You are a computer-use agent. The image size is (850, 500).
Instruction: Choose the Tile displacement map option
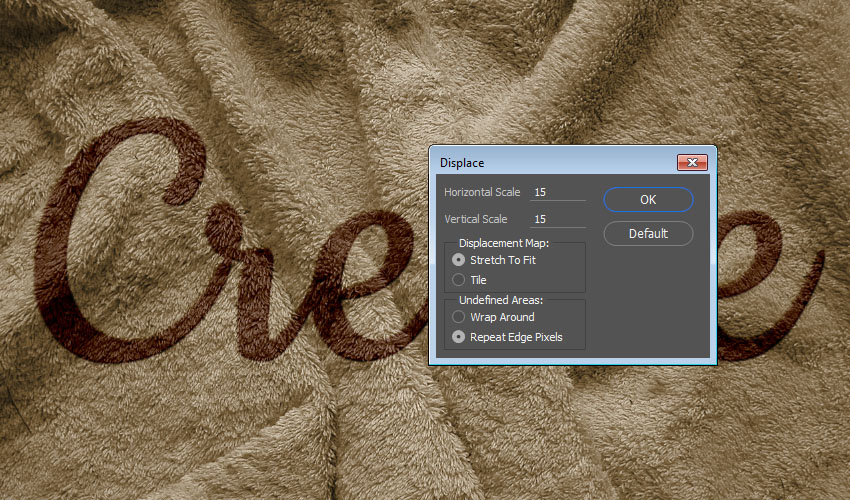pyautogui.click(x=459, y=280)
